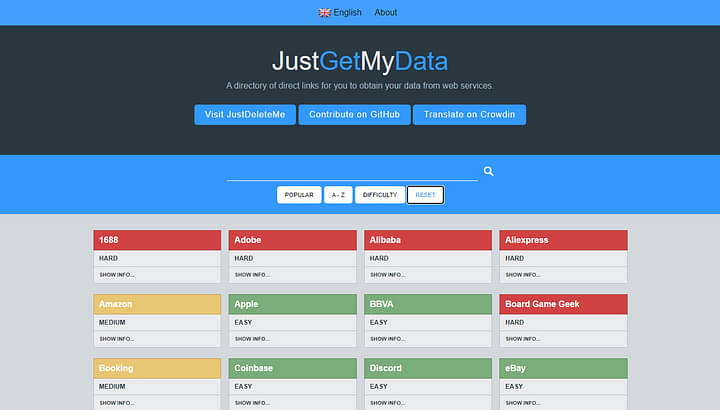
Task: Click the EASY label under eBay
Action: (x=514, y=387)
